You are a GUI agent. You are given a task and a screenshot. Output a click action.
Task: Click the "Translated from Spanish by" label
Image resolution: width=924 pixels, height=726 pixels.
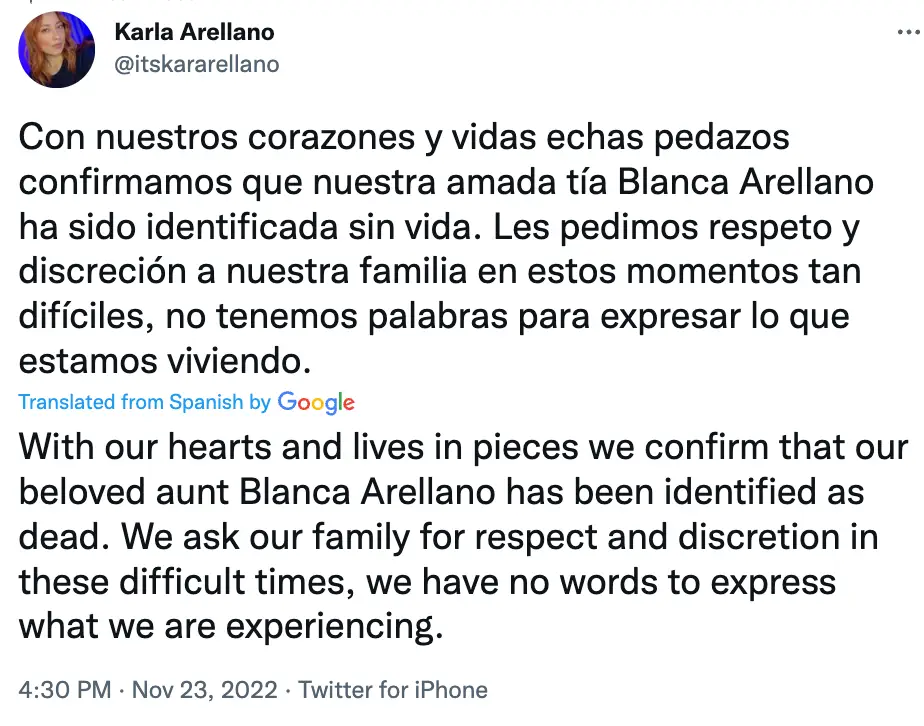click(145, 402)
